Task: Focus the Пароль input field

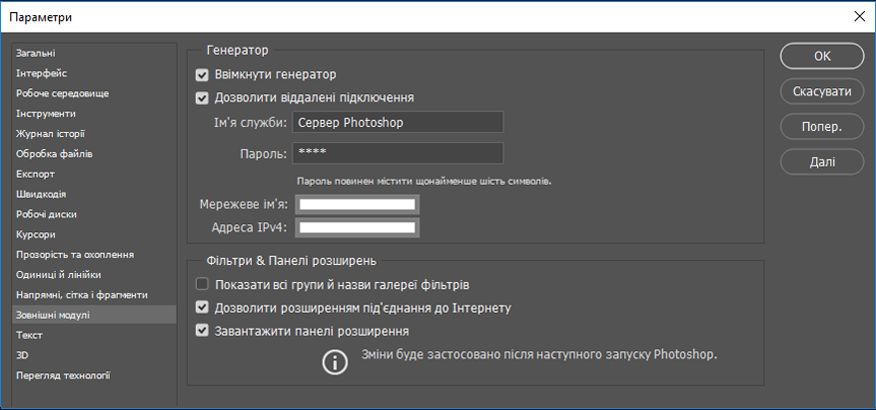Action: point(397,153)
